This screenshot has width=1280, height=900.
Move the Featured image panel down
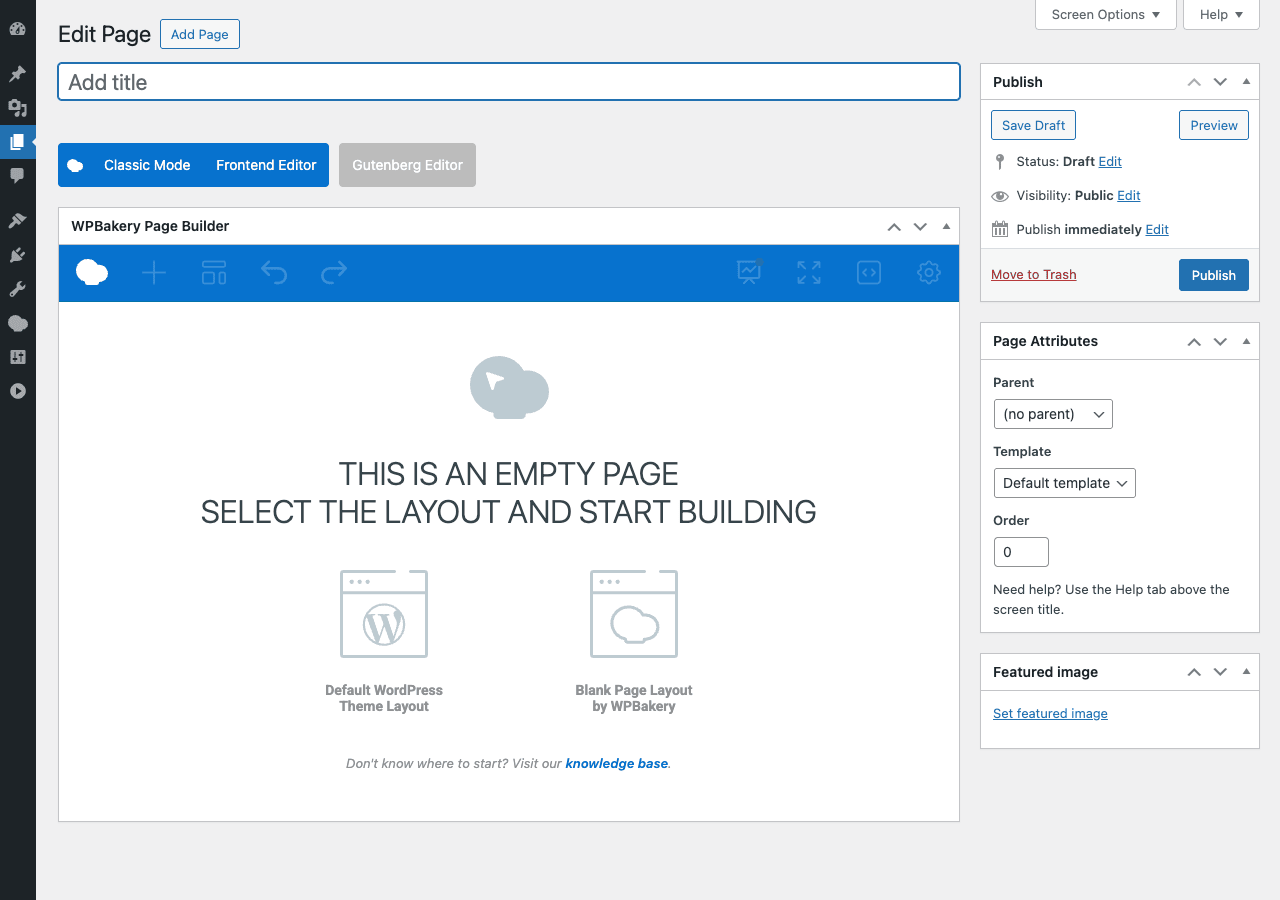click(x=1220, y=673)
